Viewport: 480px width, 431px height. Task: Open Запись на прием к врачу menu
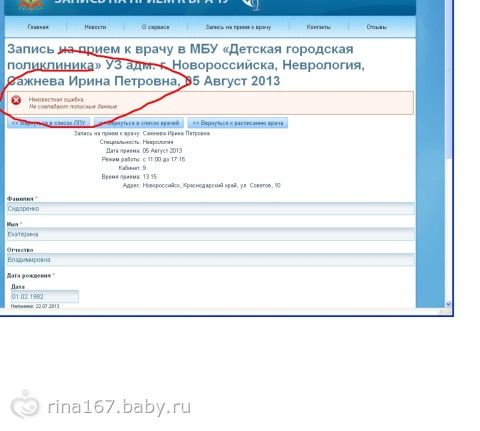pos(238,27)
